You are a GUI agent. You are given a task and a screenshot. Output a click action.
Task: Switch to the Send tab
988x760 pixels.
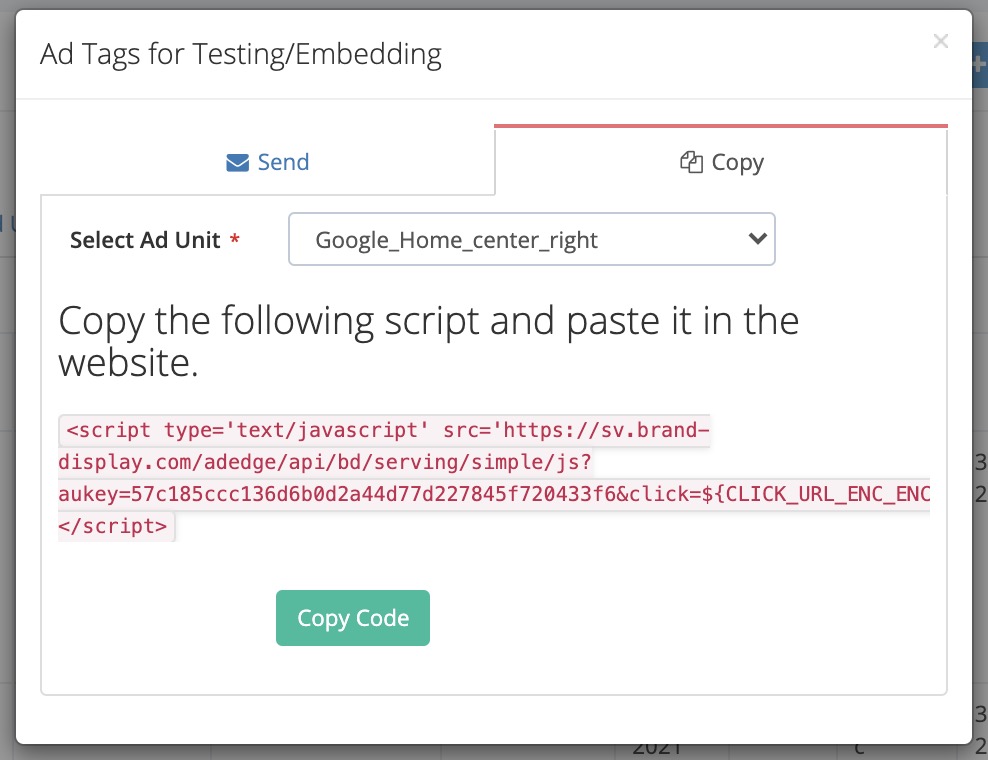click(x=268, y=163)
